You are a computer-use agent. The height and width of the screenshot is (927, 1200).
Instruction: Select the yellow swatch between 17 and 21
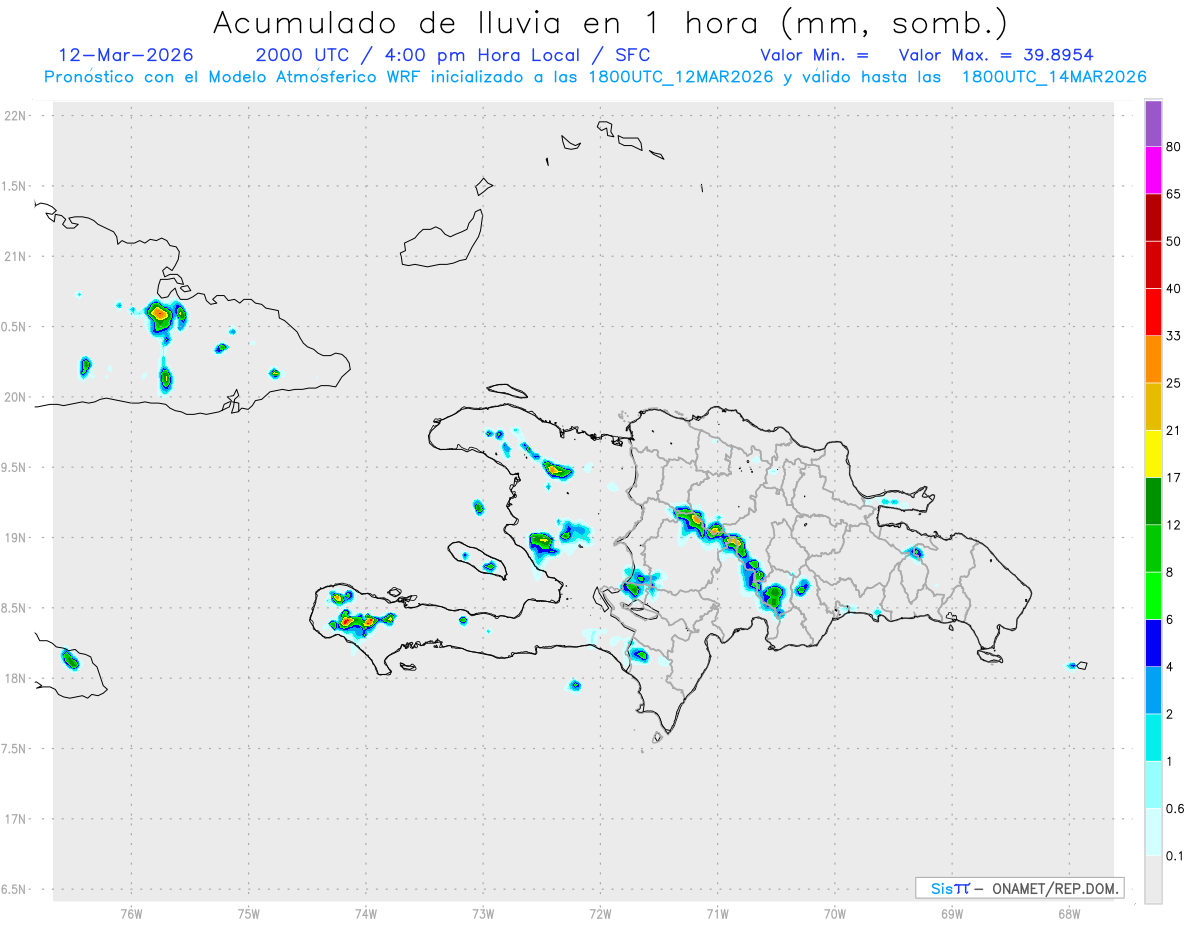coord(1153,454)
